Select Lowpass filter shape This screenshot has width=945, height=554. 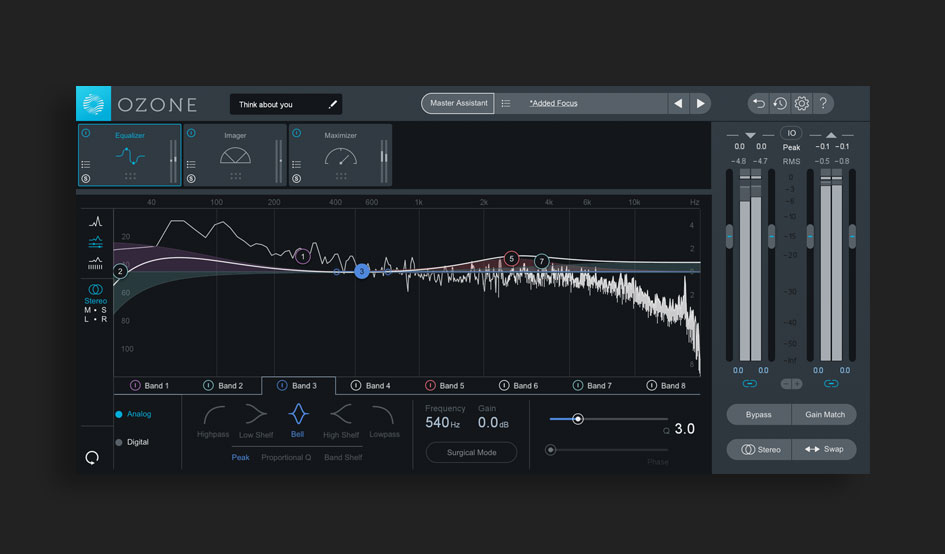click(384, 421)
